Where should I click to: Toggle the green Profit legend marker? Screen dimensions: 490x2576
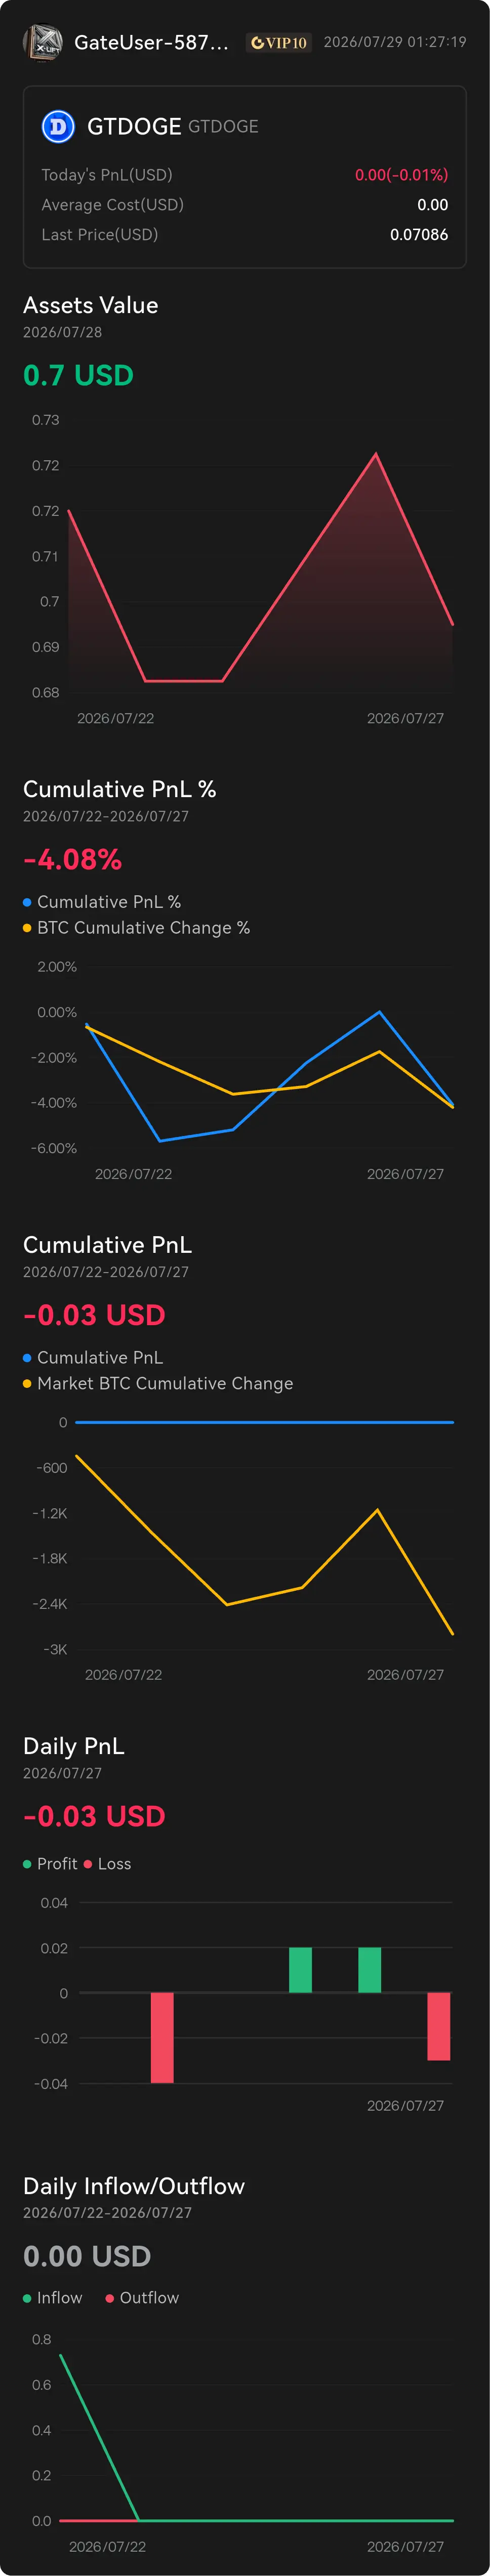27,1864
